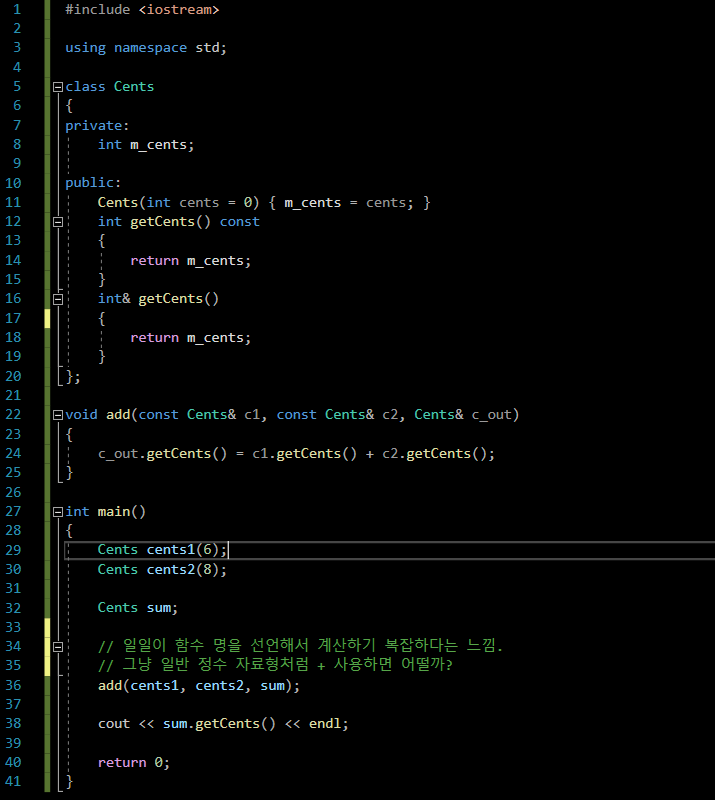This screenshot has width=715, height=800.
Task: Click 'return' keyword on line 14
Action: click(155, 261)
